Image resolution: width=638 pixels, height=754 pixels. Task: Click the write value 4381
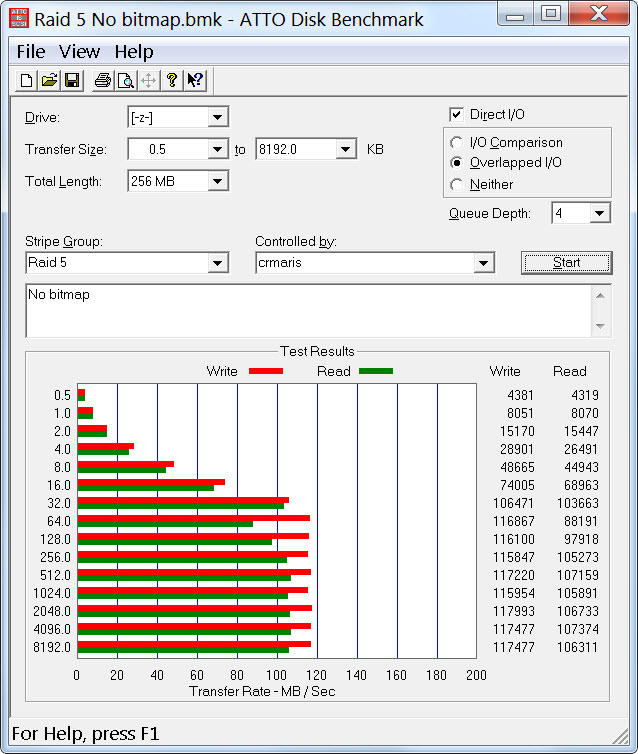[520, 395]
